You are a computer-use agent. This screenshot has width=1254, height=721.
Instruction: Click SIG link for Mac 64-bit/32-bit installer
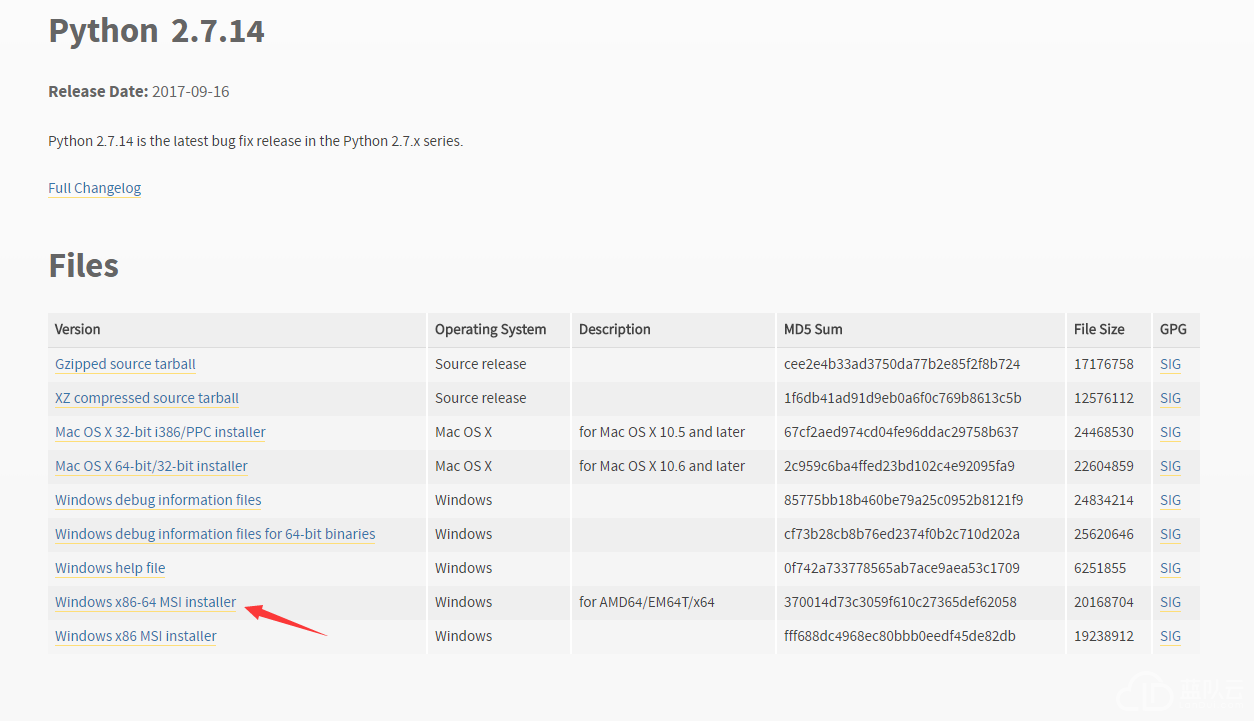tap(1170, 466)
